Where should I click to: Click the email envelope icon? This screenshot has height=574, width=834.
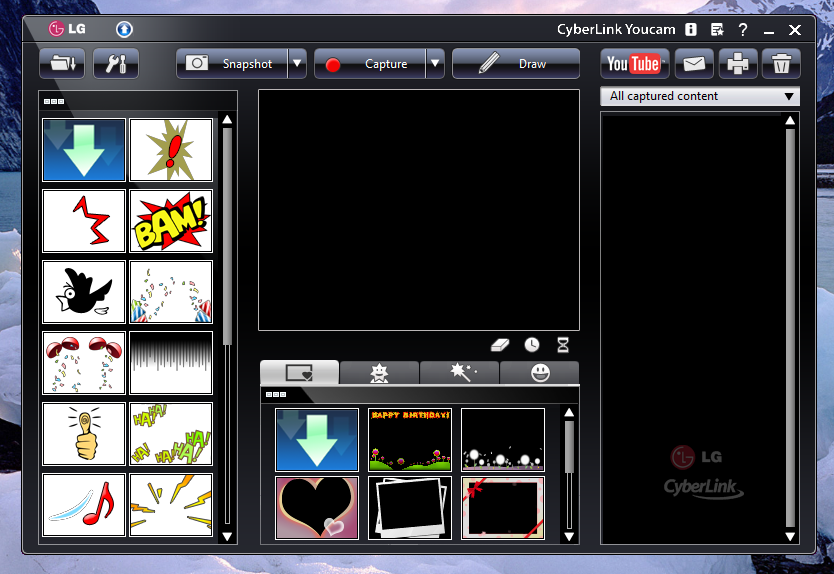coord(694,64)
